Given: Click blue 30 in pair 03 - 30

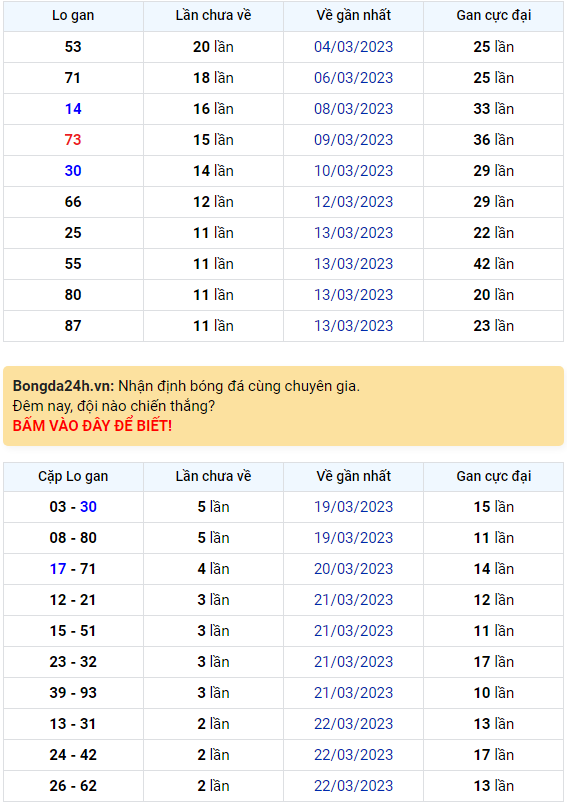Looking at the screenshot, I should click(88, 507).
